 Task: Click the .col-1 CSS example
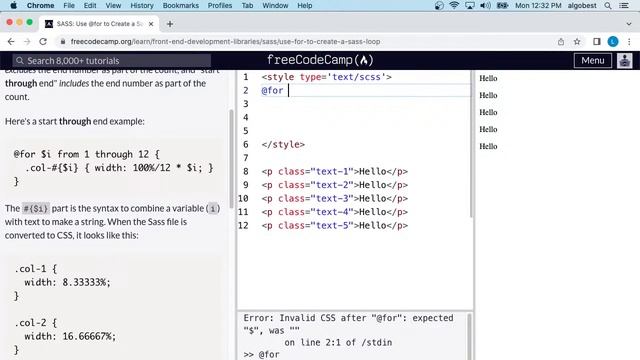pos(62,282)
